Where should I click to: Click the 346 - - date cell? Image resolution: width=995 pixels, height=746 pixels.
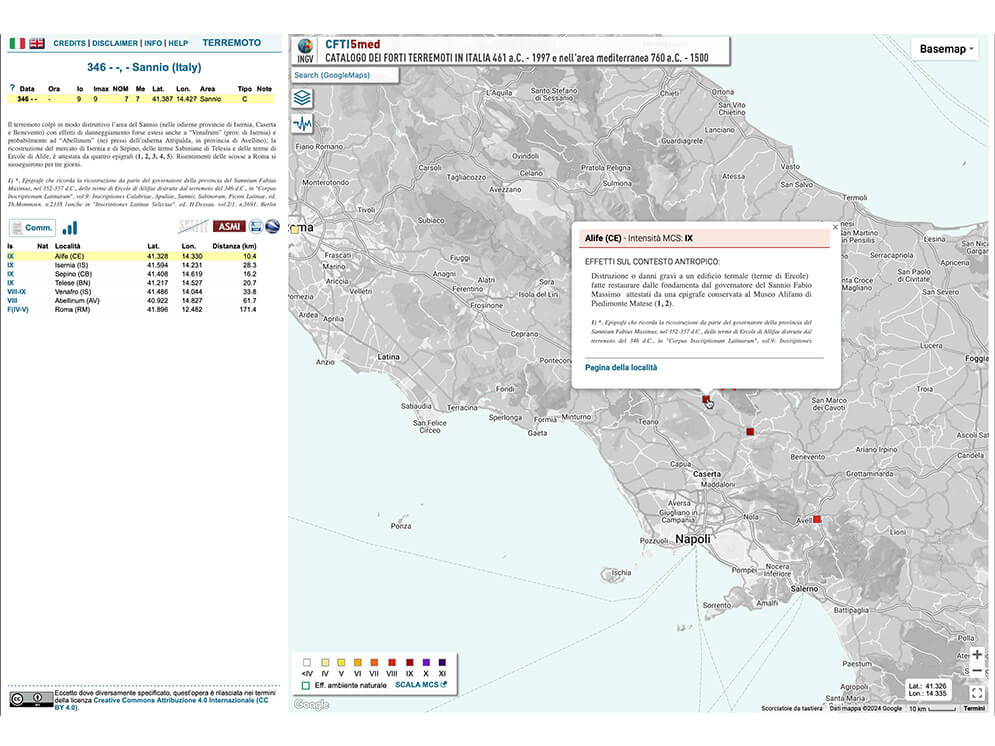click(x=27, y=99)
